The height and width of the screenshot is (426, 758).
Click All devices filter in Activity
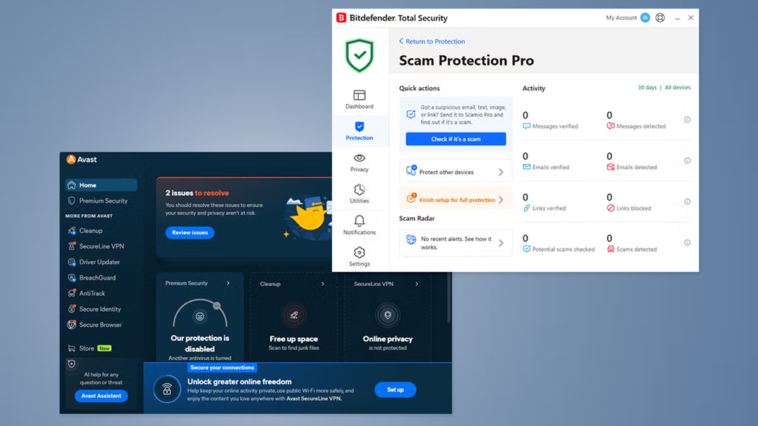[678, 88]
